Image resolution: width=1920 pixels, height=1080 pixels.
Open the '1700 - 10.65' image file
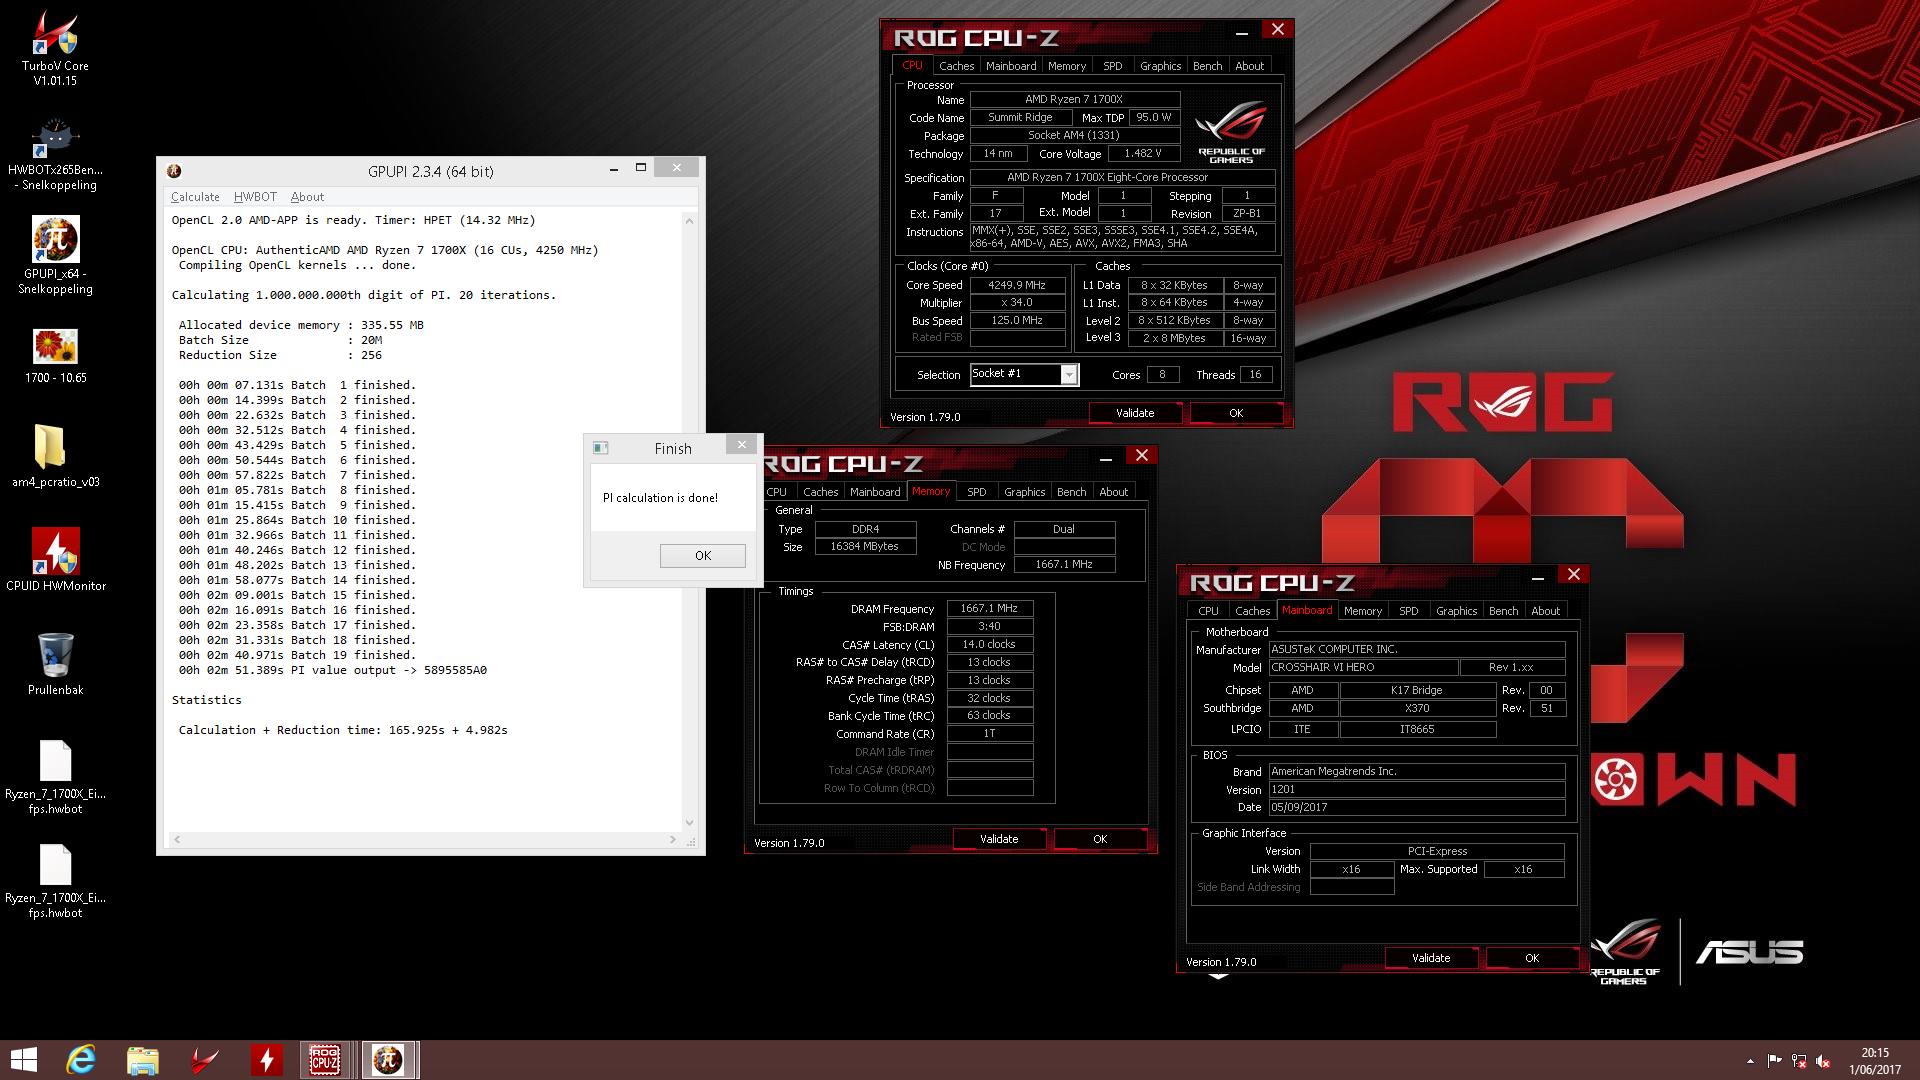pos(55,356)
